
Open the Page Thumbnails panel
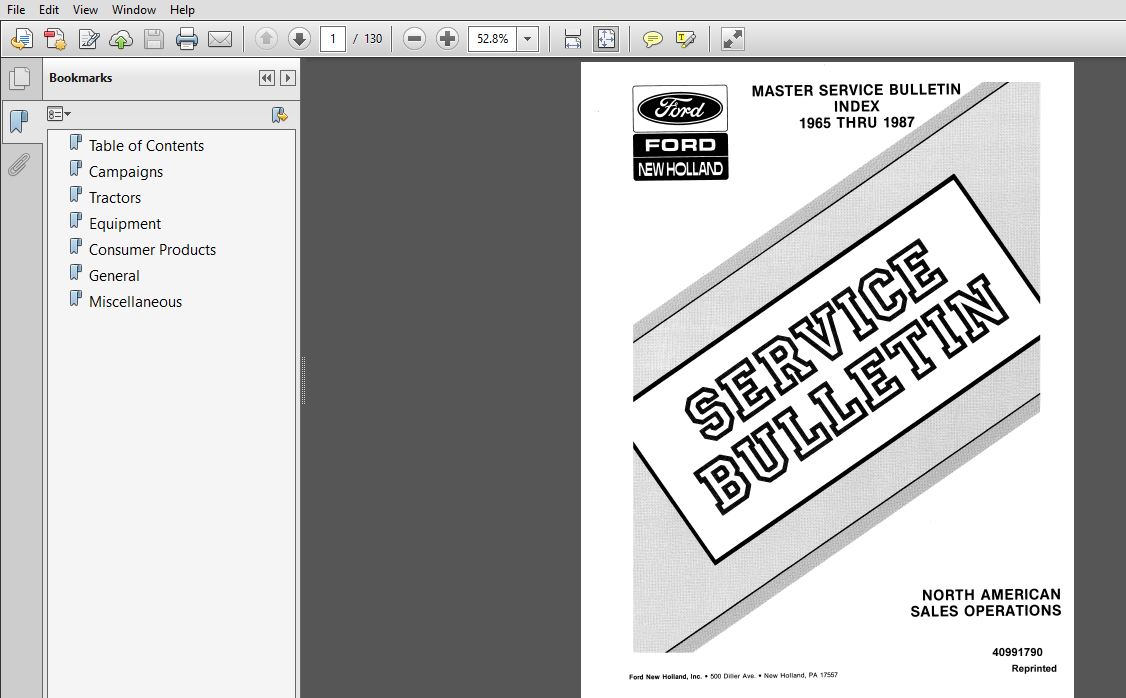[18, 78]
